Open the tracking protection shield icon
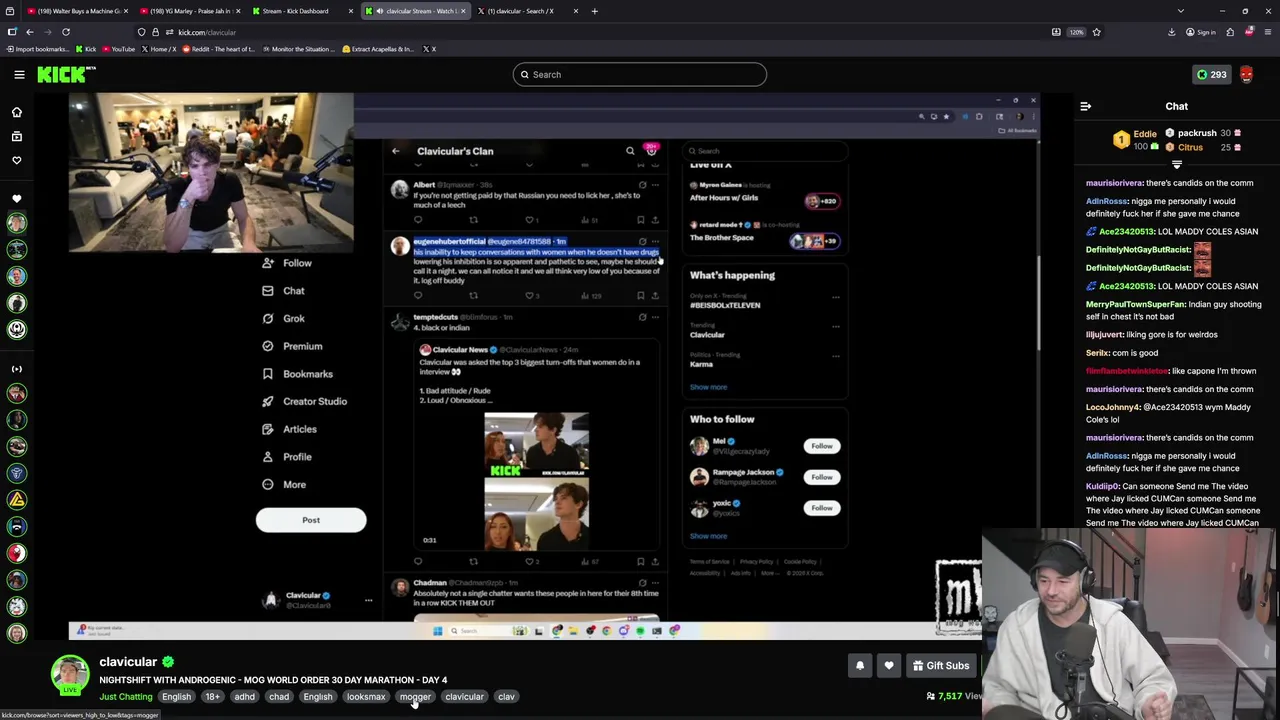 [x=142, y=32]
